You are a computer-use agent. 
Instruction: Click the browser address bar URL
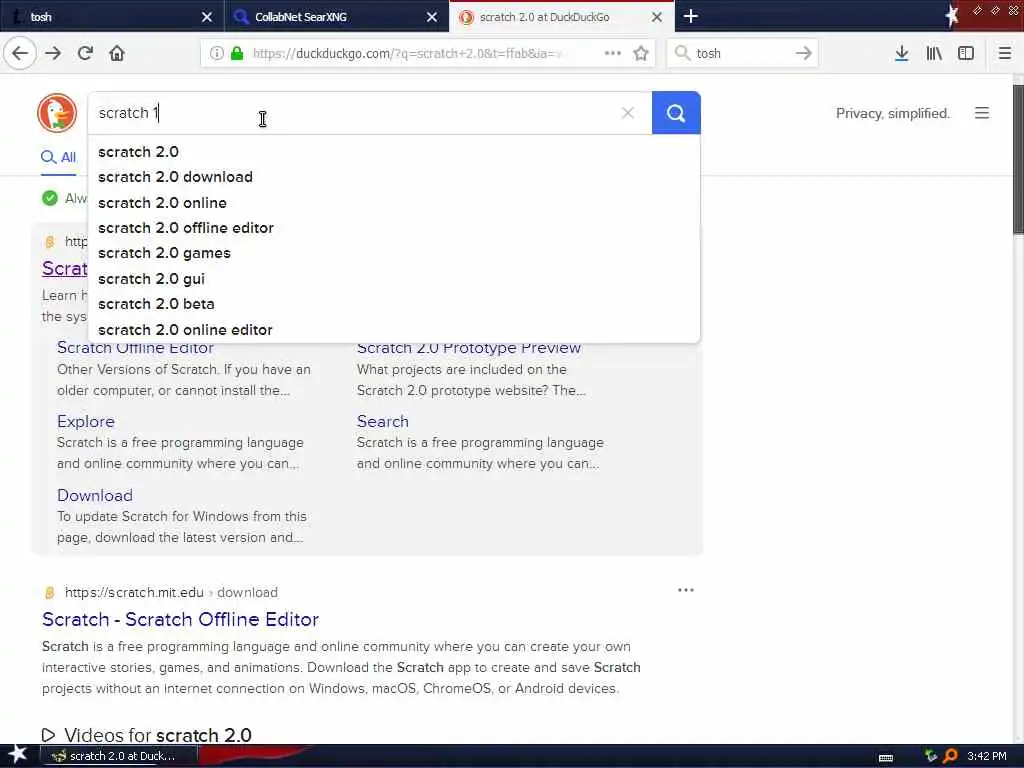pyautogui.click(x=407, y=54)
